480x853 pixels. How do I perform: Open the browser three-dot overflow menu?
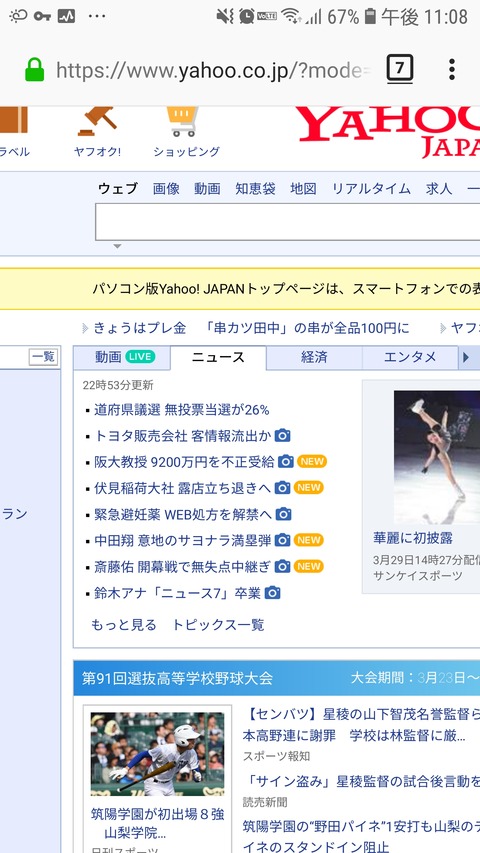pos(451,69)
